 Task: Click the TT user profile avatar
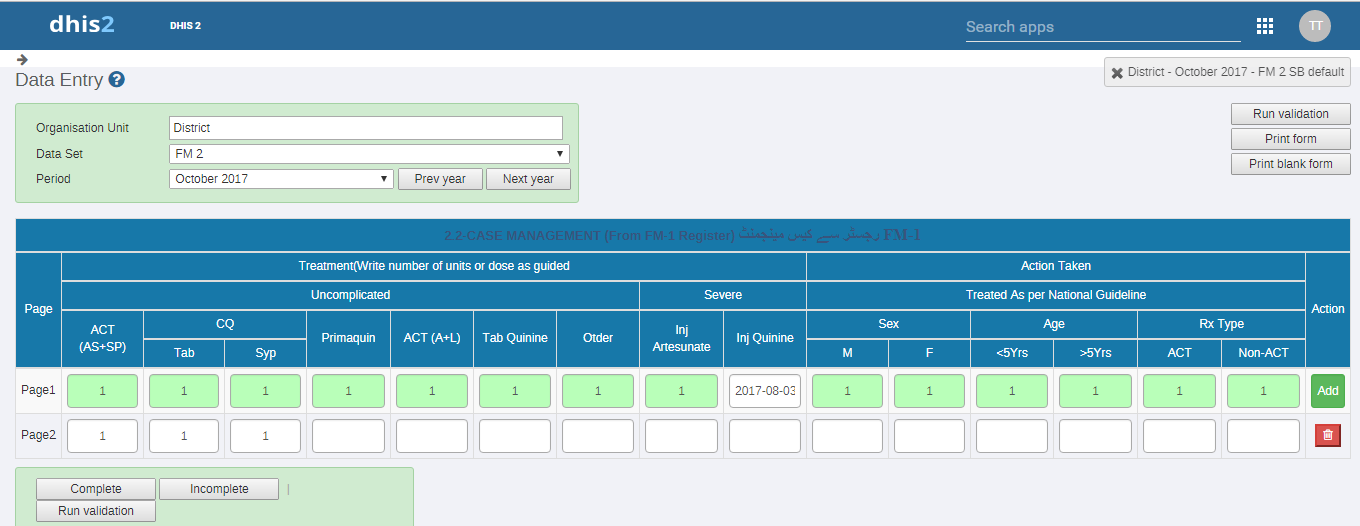click(1314, 26)
